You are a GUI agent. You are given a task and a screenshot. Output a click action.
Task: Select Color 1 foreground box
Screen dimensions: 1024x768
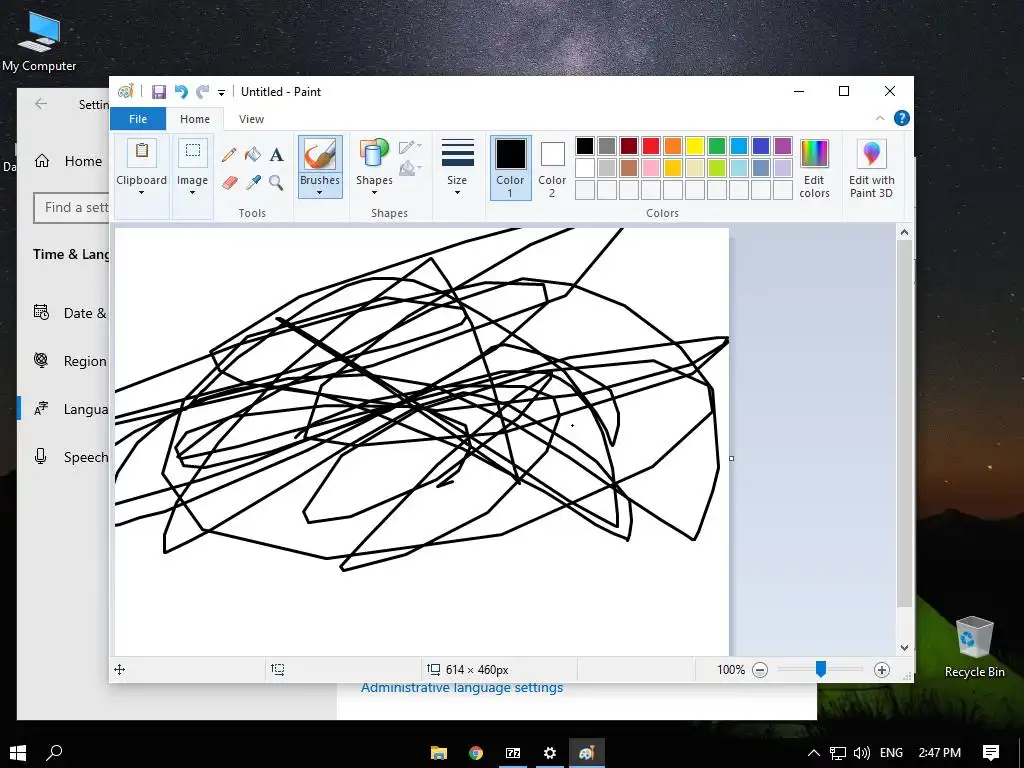pos(510,168)
